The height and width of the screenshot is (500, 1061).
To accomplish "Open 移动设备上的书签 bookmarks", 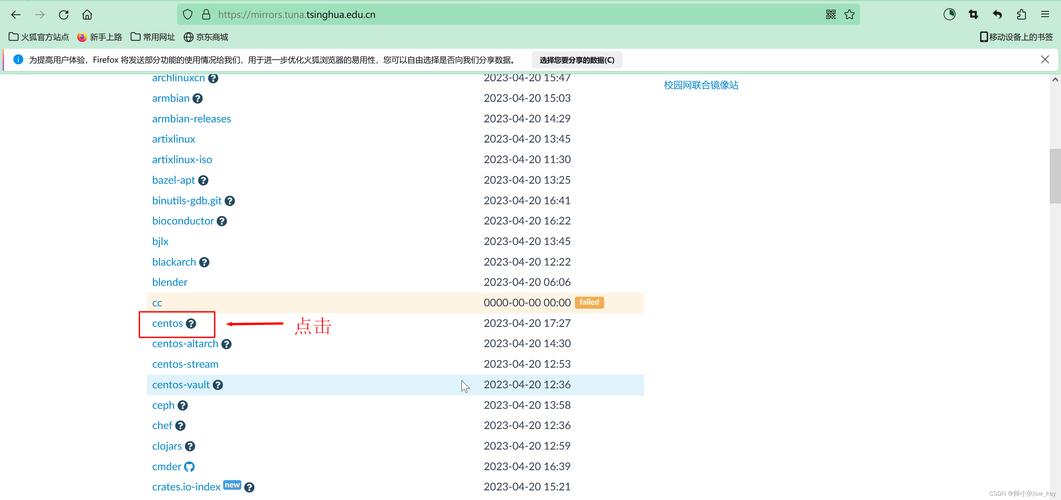I will pyautogui.click(x=1016, y=37).
